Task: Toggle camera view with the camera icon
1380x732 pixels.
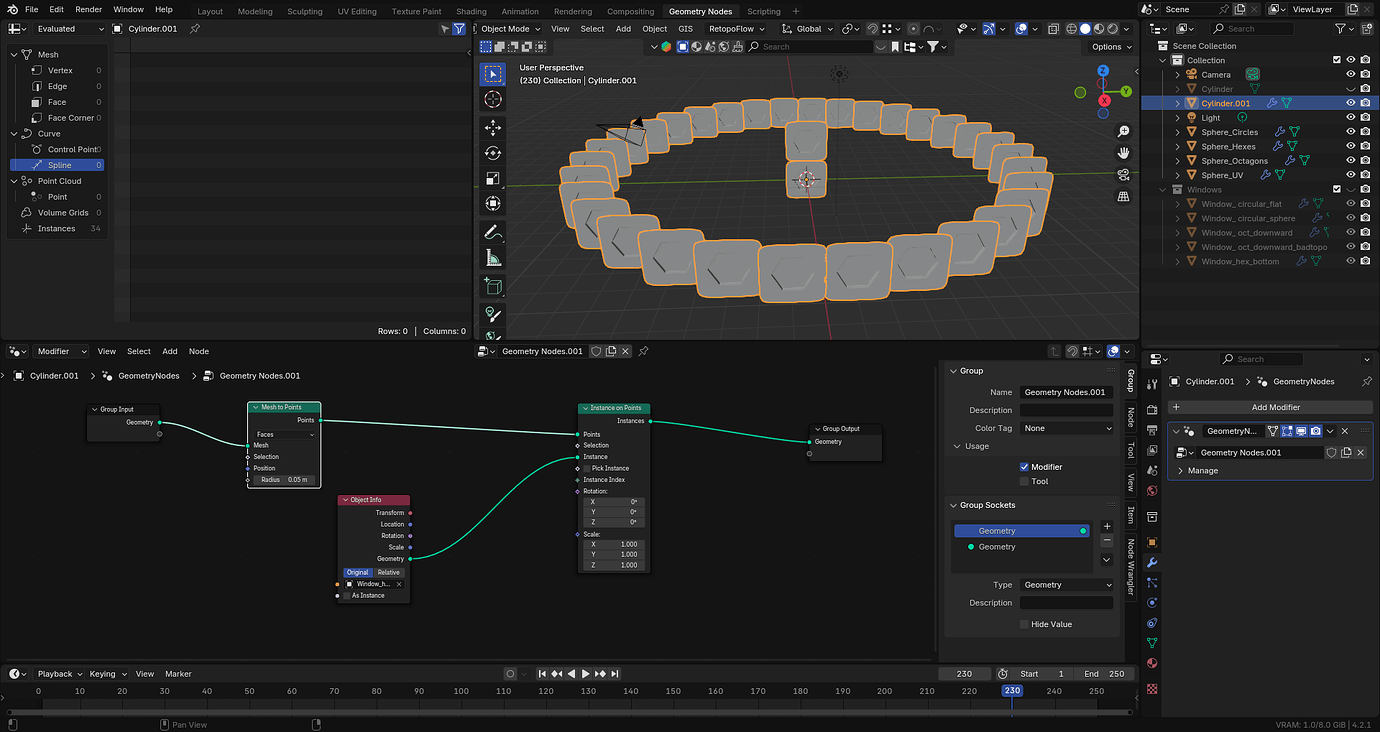Action: tap(1123, 175)
